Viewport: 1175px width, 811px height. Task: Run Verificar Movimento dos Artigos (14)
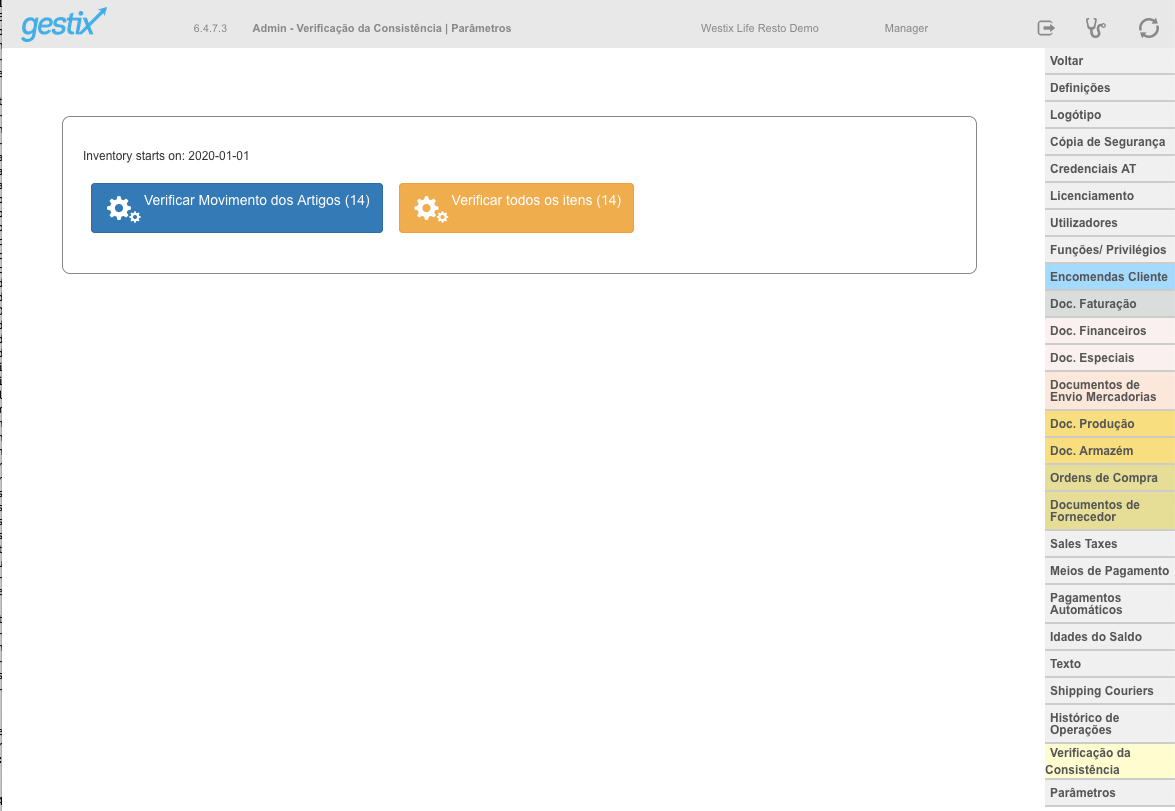click(237, 208)
